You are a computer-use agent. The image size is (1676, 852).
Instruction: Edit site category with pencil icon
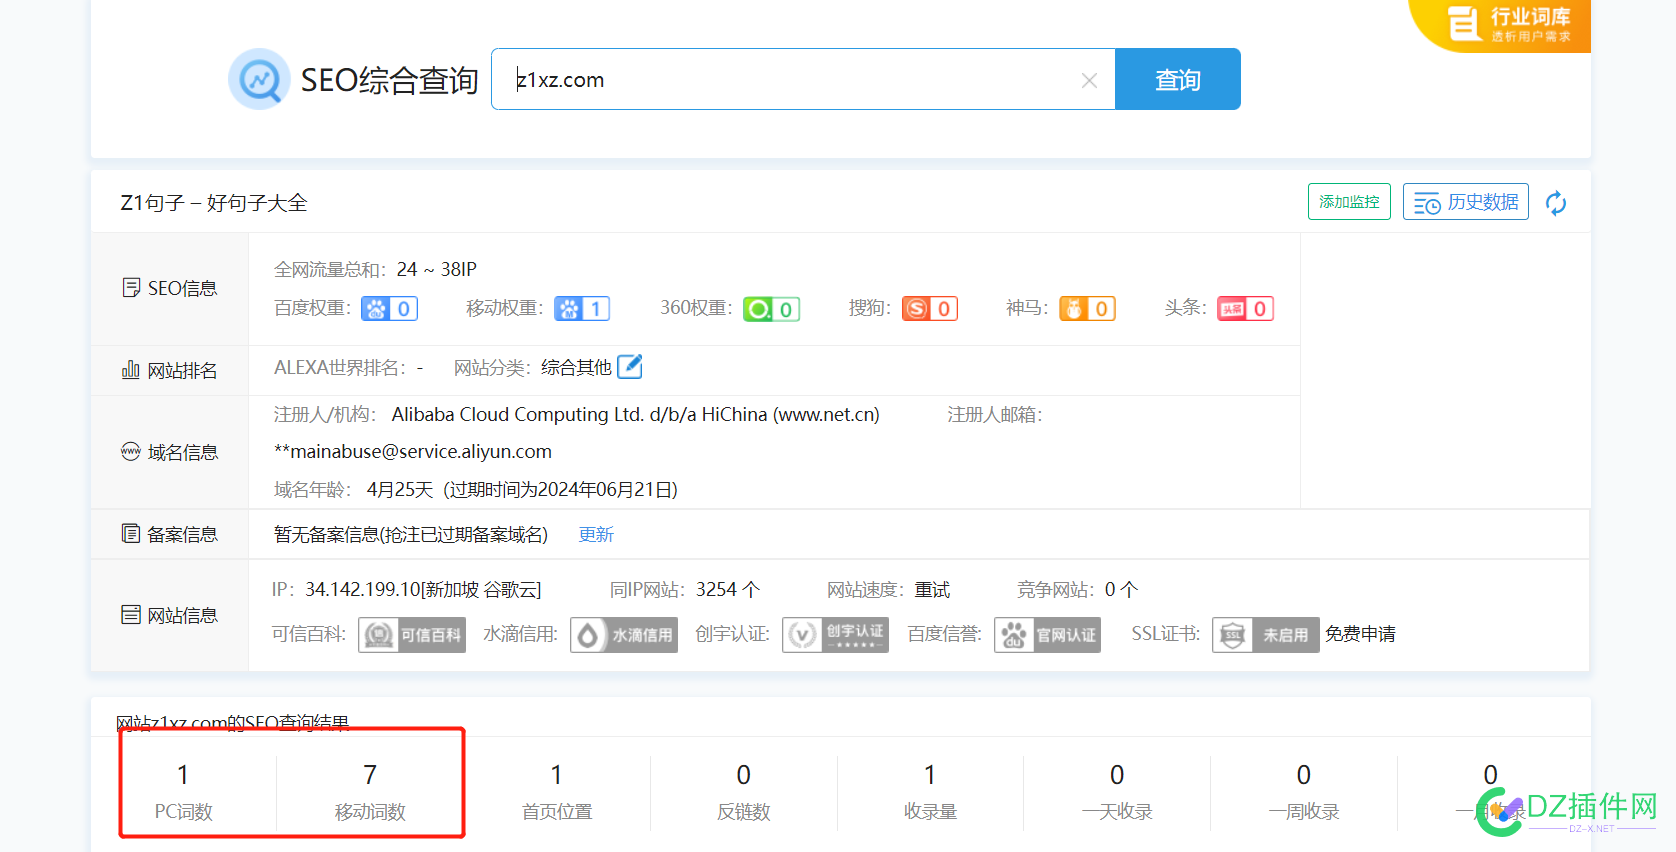click(630, 367)
